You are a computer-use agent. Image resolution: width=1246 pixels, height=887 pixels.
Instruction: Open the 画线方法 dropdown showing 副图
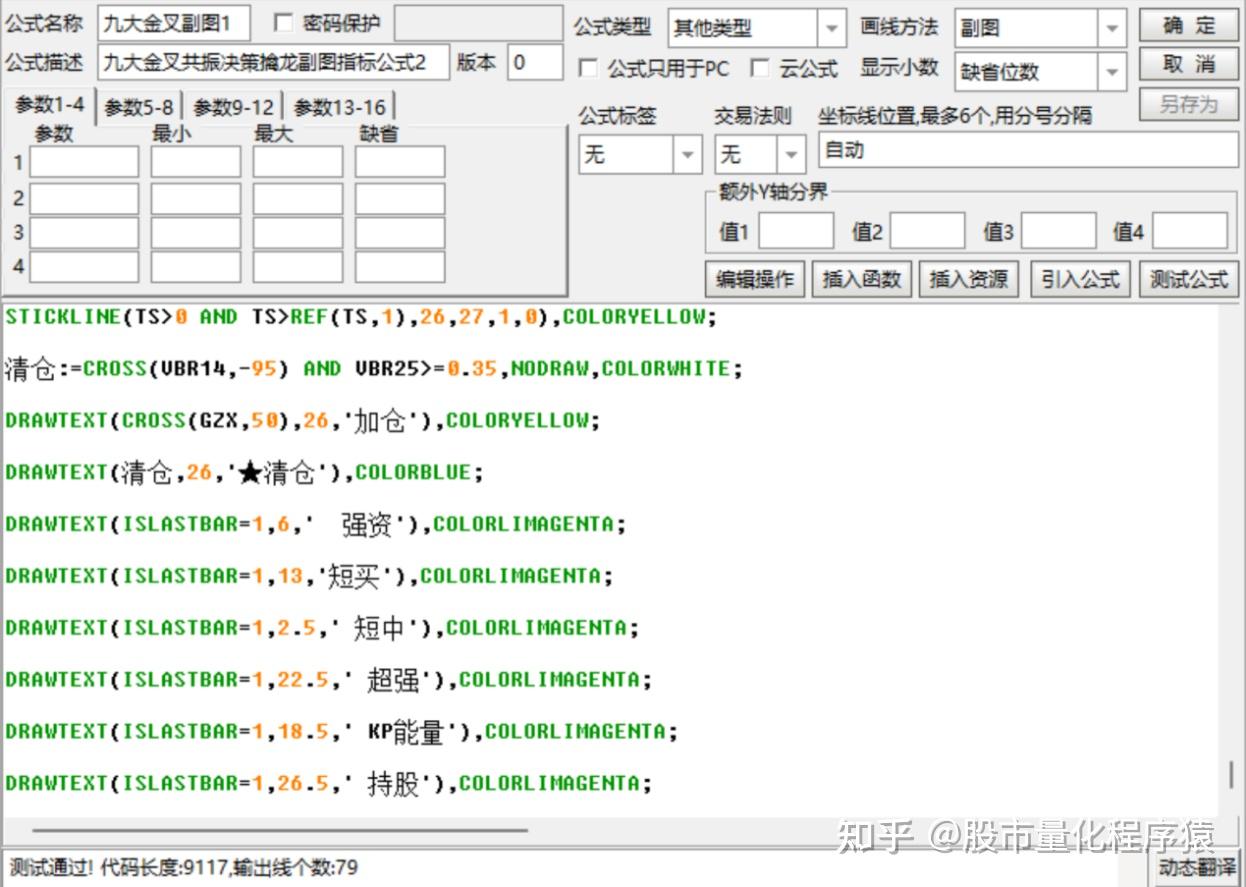pyautogui.click(x=1111, y=28)
